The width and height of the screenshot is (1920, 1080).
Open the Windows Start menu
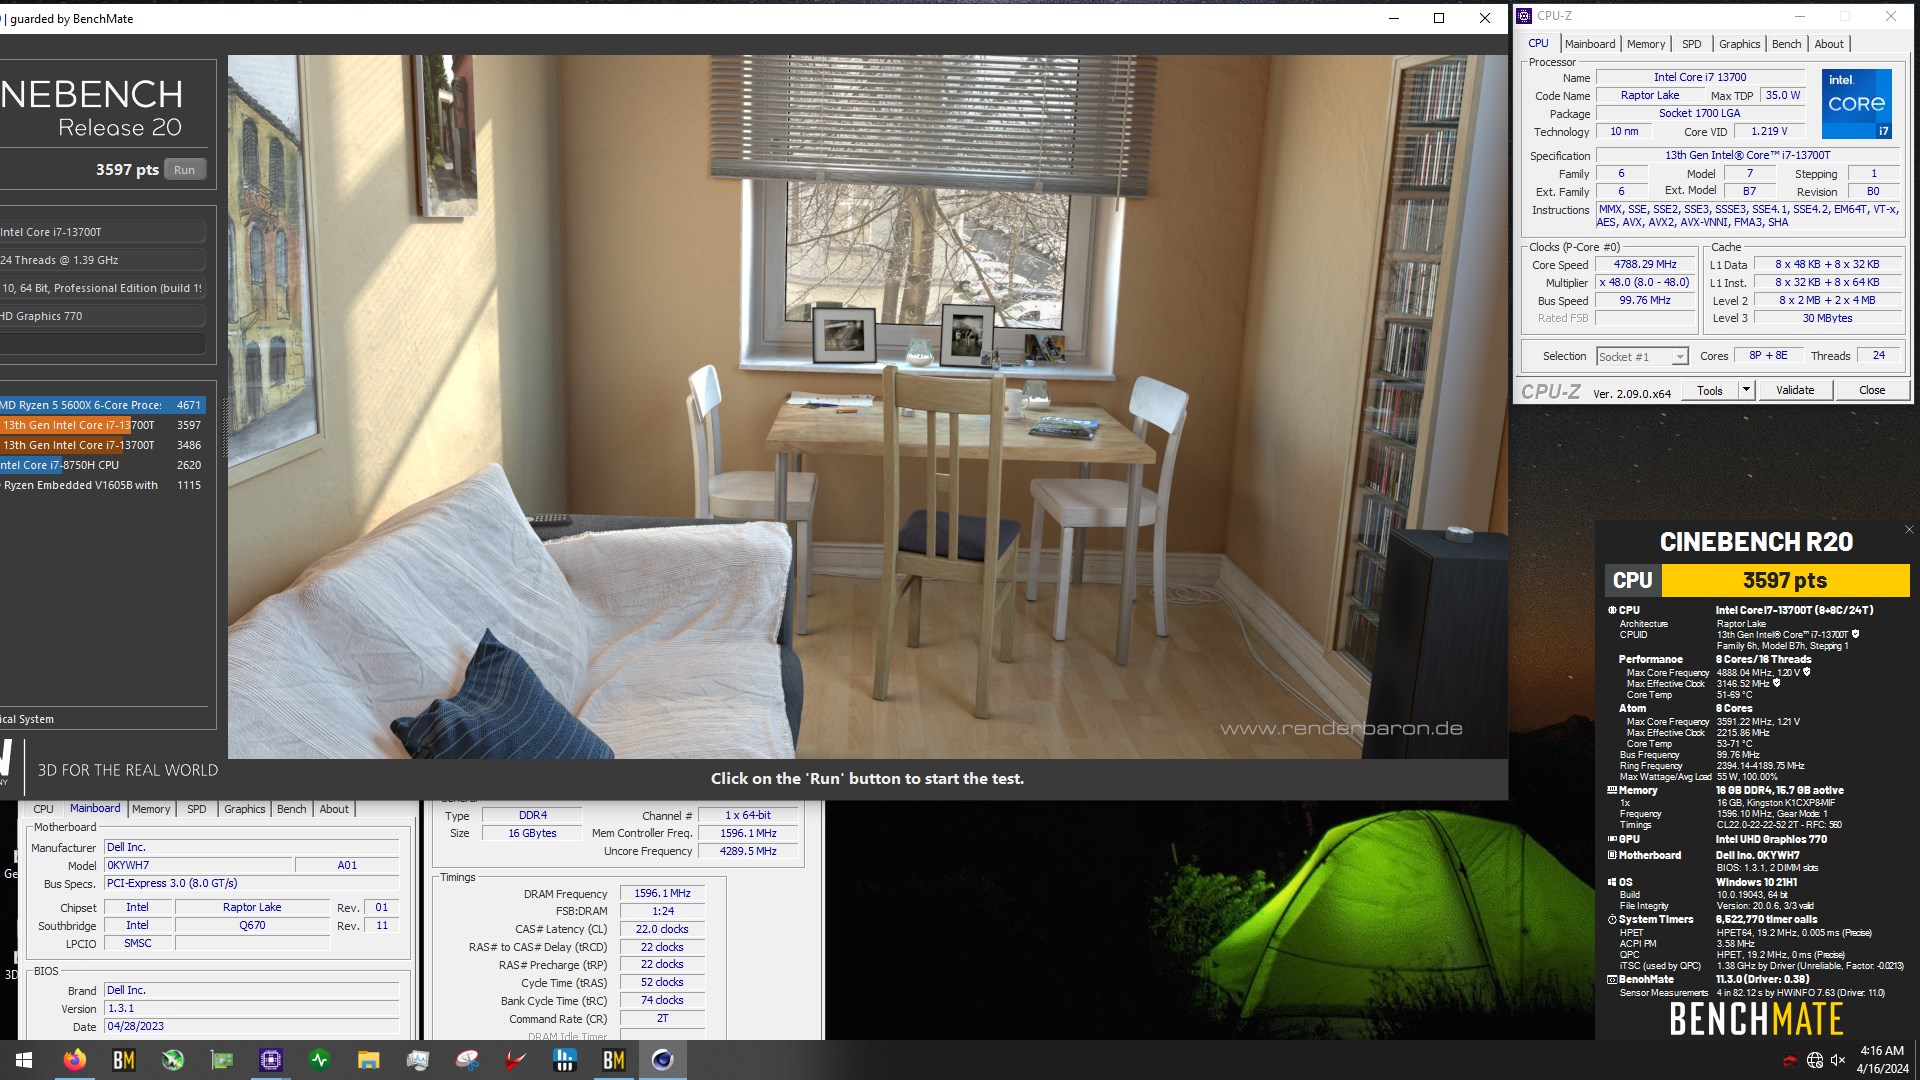pyautogui.click(x=24, y=1060)
